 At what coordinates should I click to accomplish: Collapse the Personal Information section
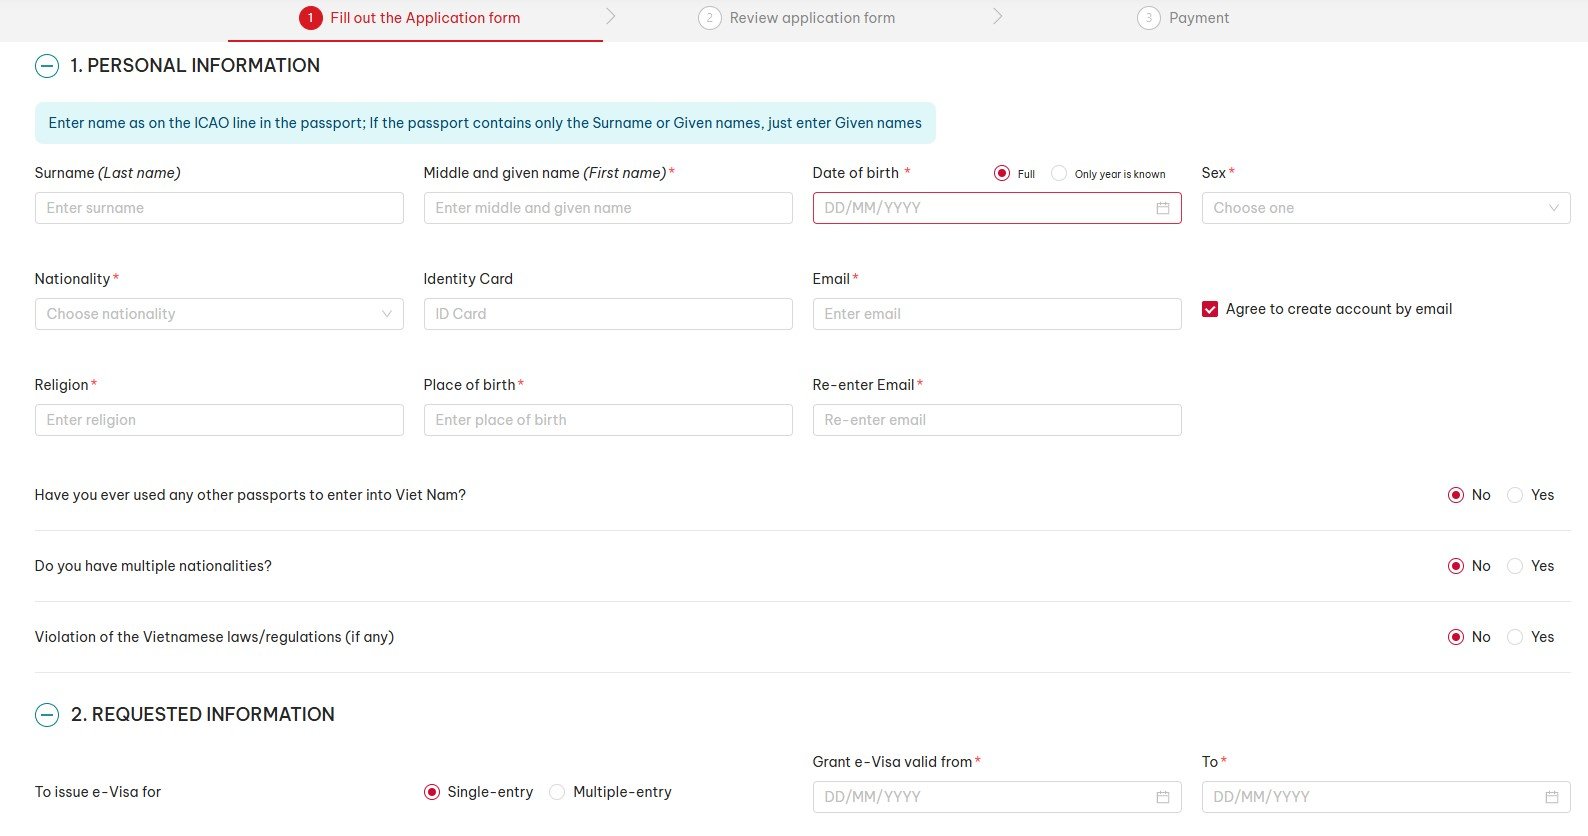[x=47, y=66]
